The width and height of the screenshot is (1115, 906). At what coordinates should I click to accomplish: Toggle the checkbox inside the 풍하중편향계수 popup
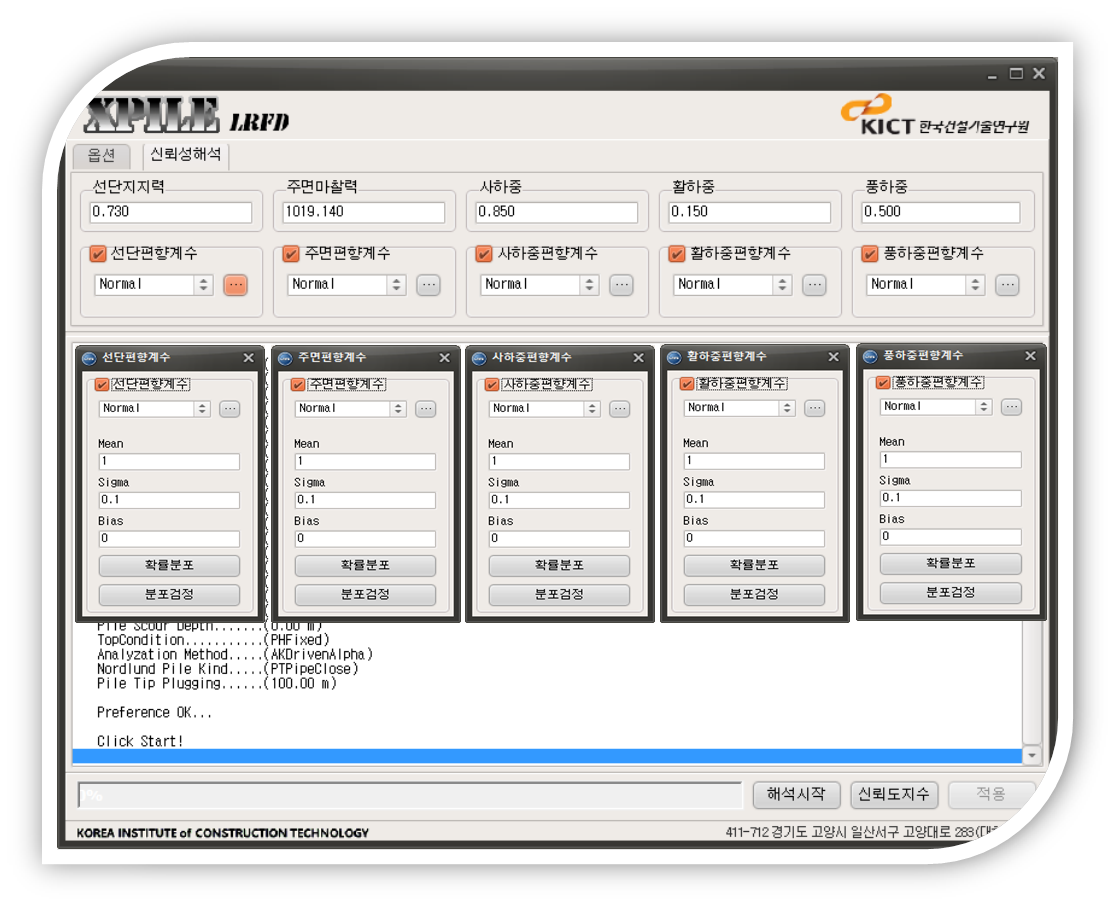point(882,383)
